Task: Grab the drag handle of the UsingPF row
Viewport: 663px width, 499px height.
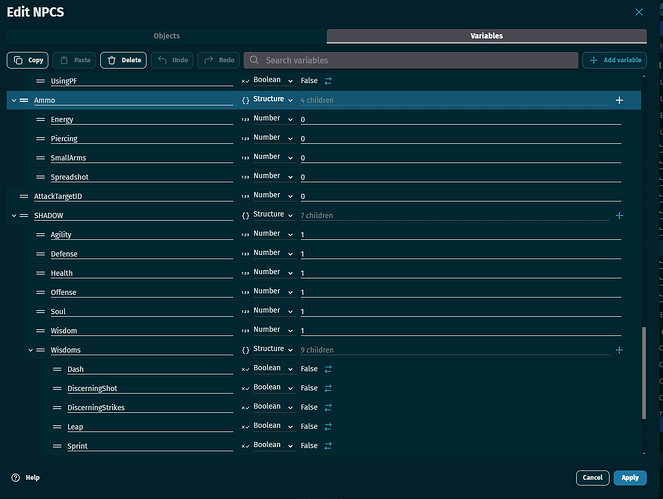Action: click(x=40, y=81)
